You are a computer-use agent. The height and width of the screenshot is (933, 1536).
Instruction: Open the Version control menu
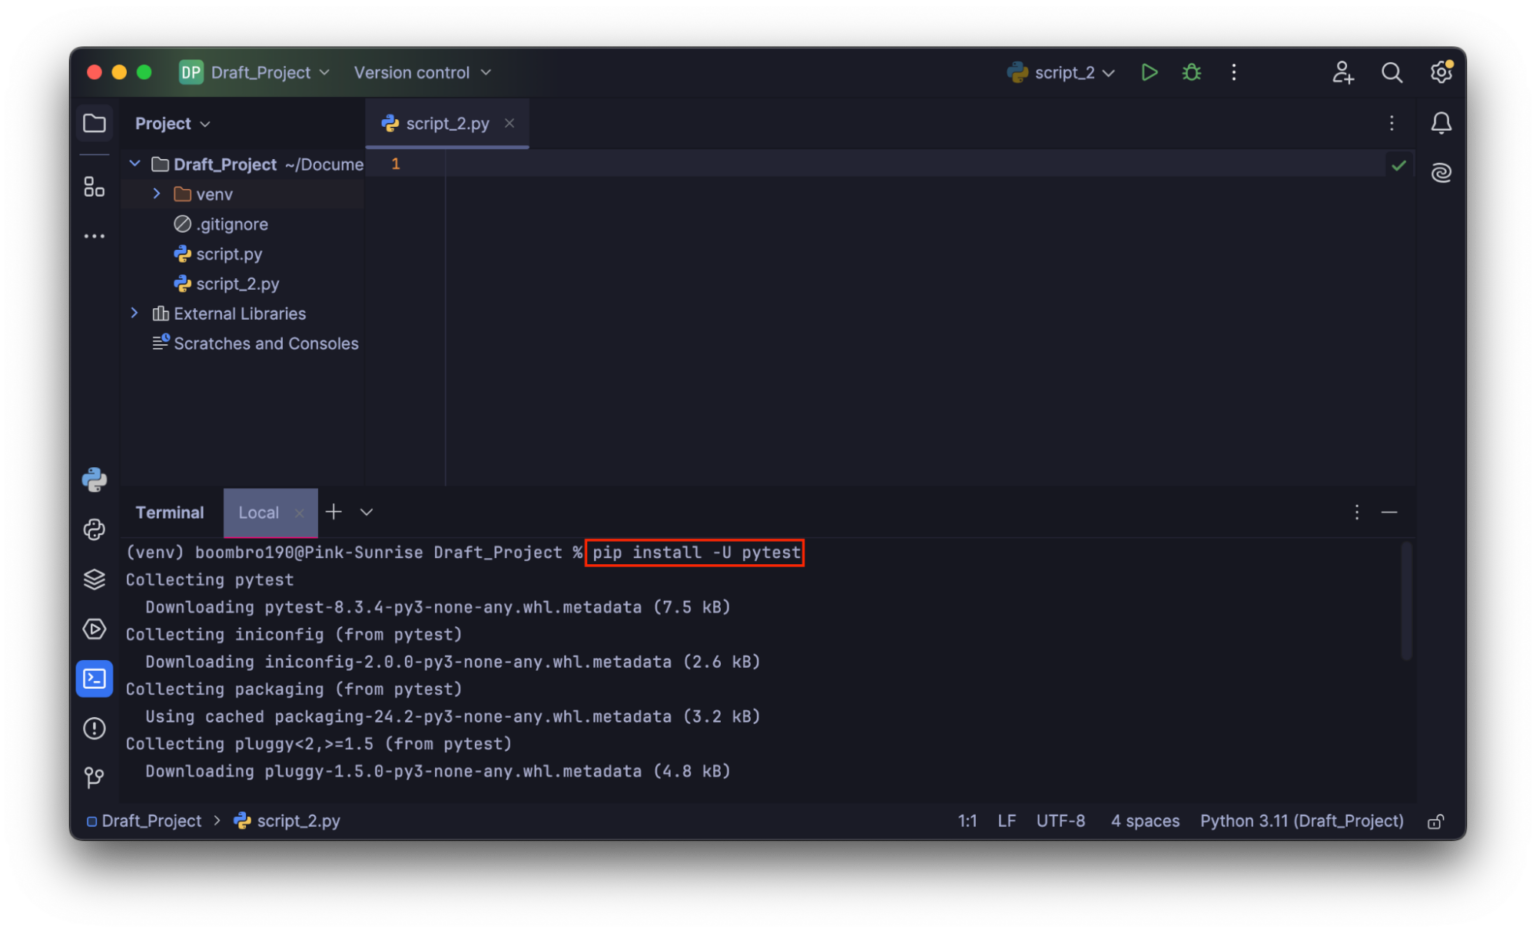(x=421, y=72)
